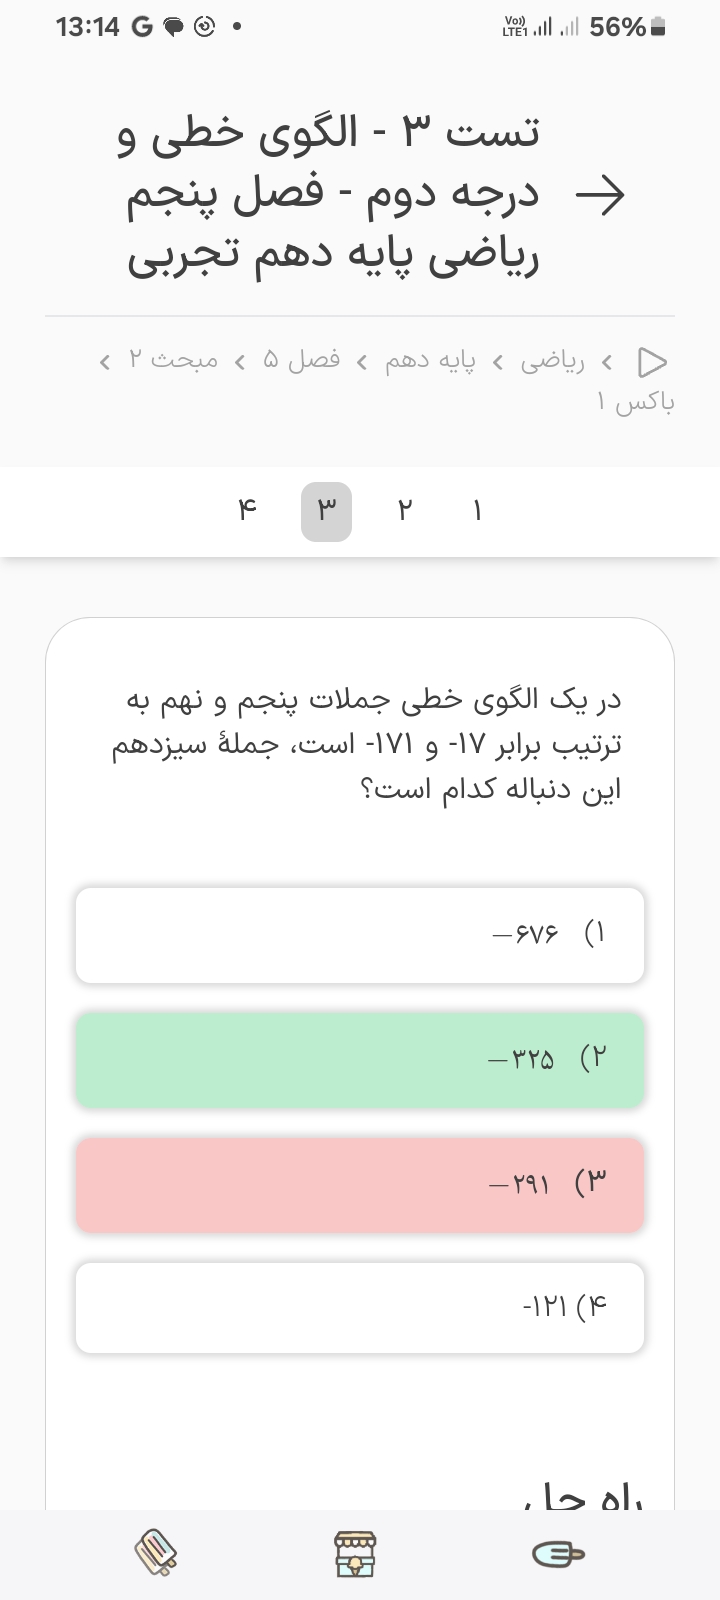The image size is (720, 1600).
Task: Tap the battery indicator in status bar
Action: (657, 28)
